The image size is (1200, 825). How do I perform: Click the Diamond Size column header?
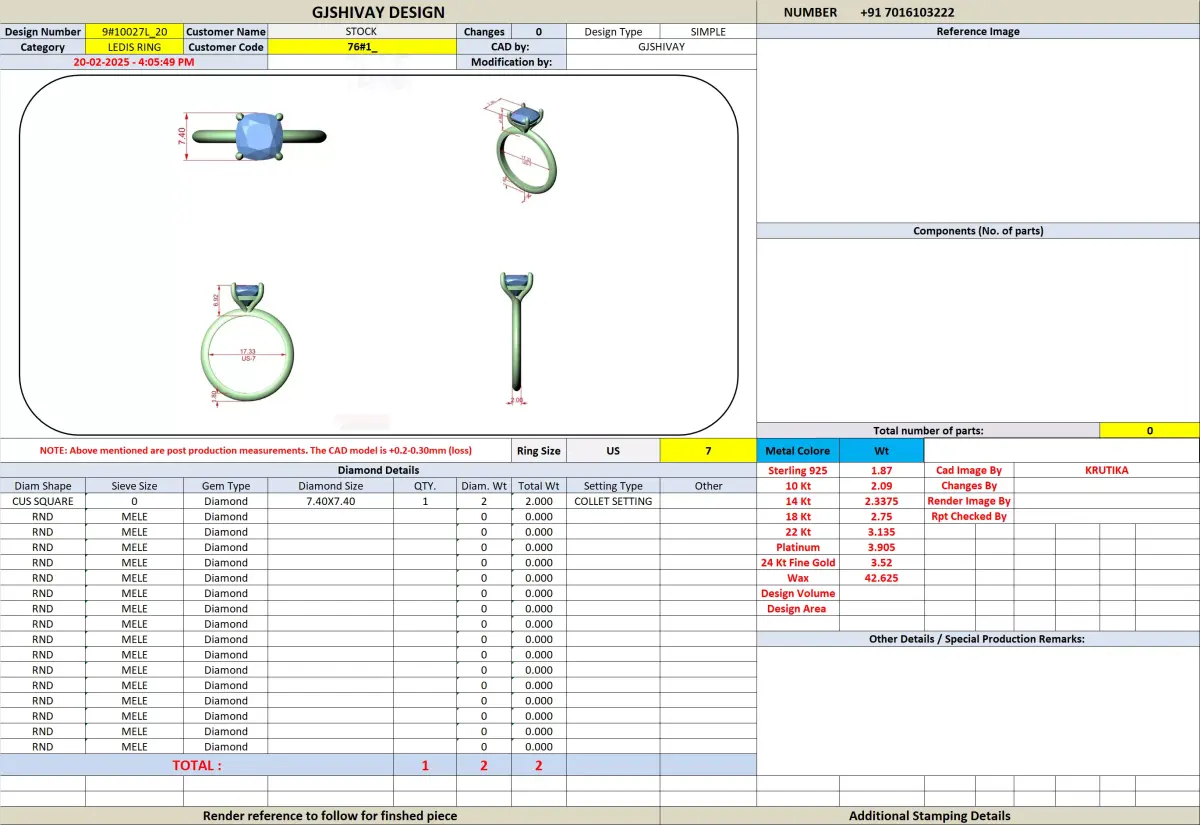(x=331, y=486)
